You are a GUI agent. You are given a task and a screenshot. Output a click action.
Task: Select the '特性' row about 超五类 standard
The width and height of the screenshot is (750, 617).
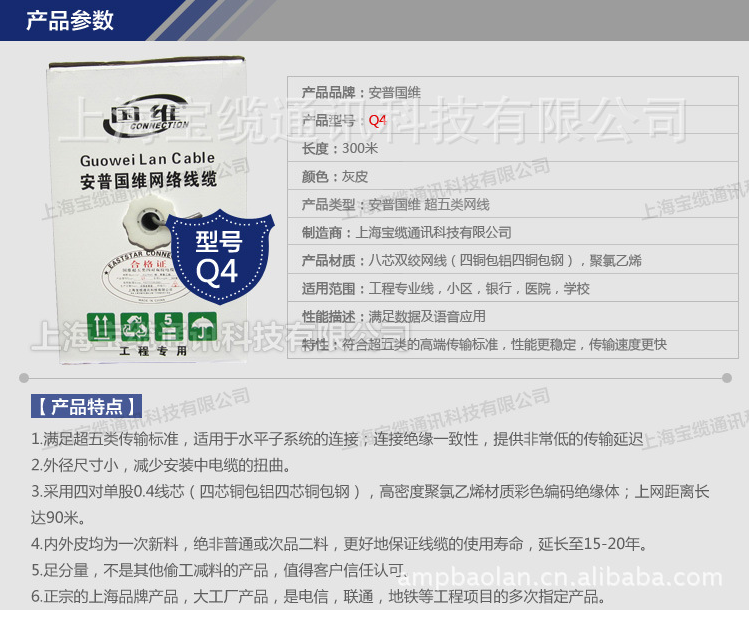click(x=513, y=344)
